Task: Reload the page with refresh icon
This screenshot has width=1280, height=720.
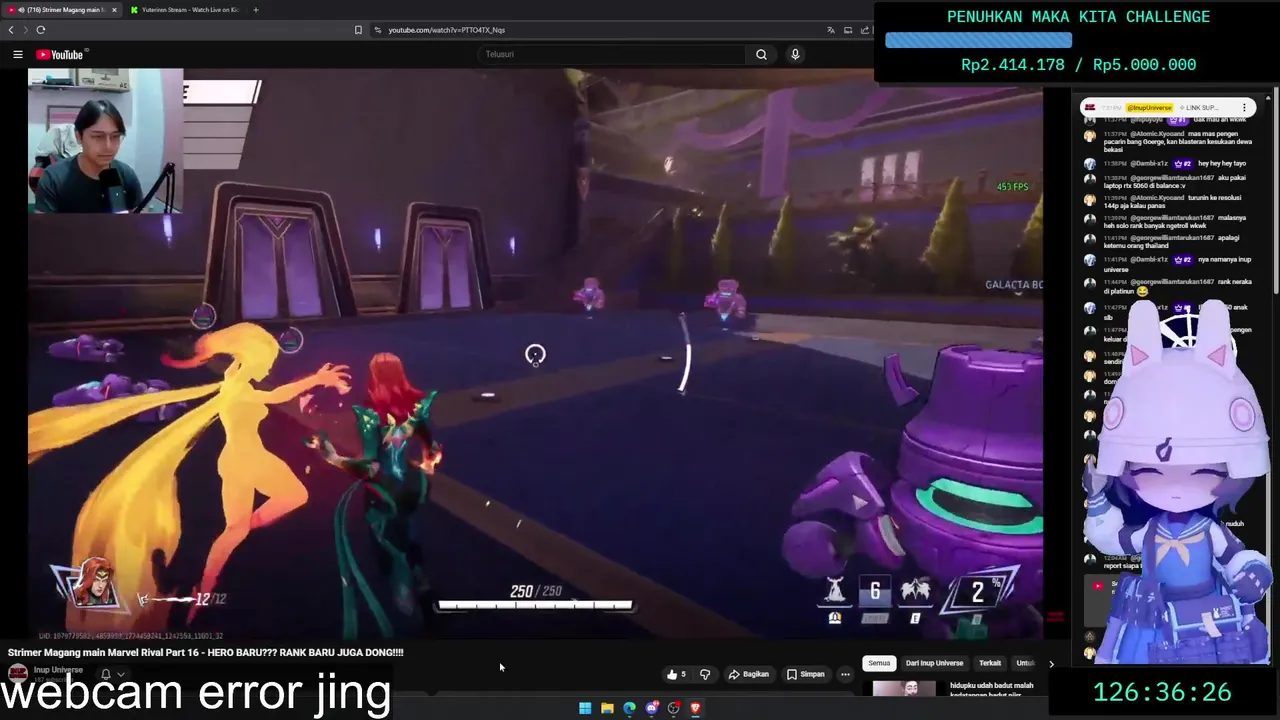Action: pyautogui.click(x=41, y=30)
